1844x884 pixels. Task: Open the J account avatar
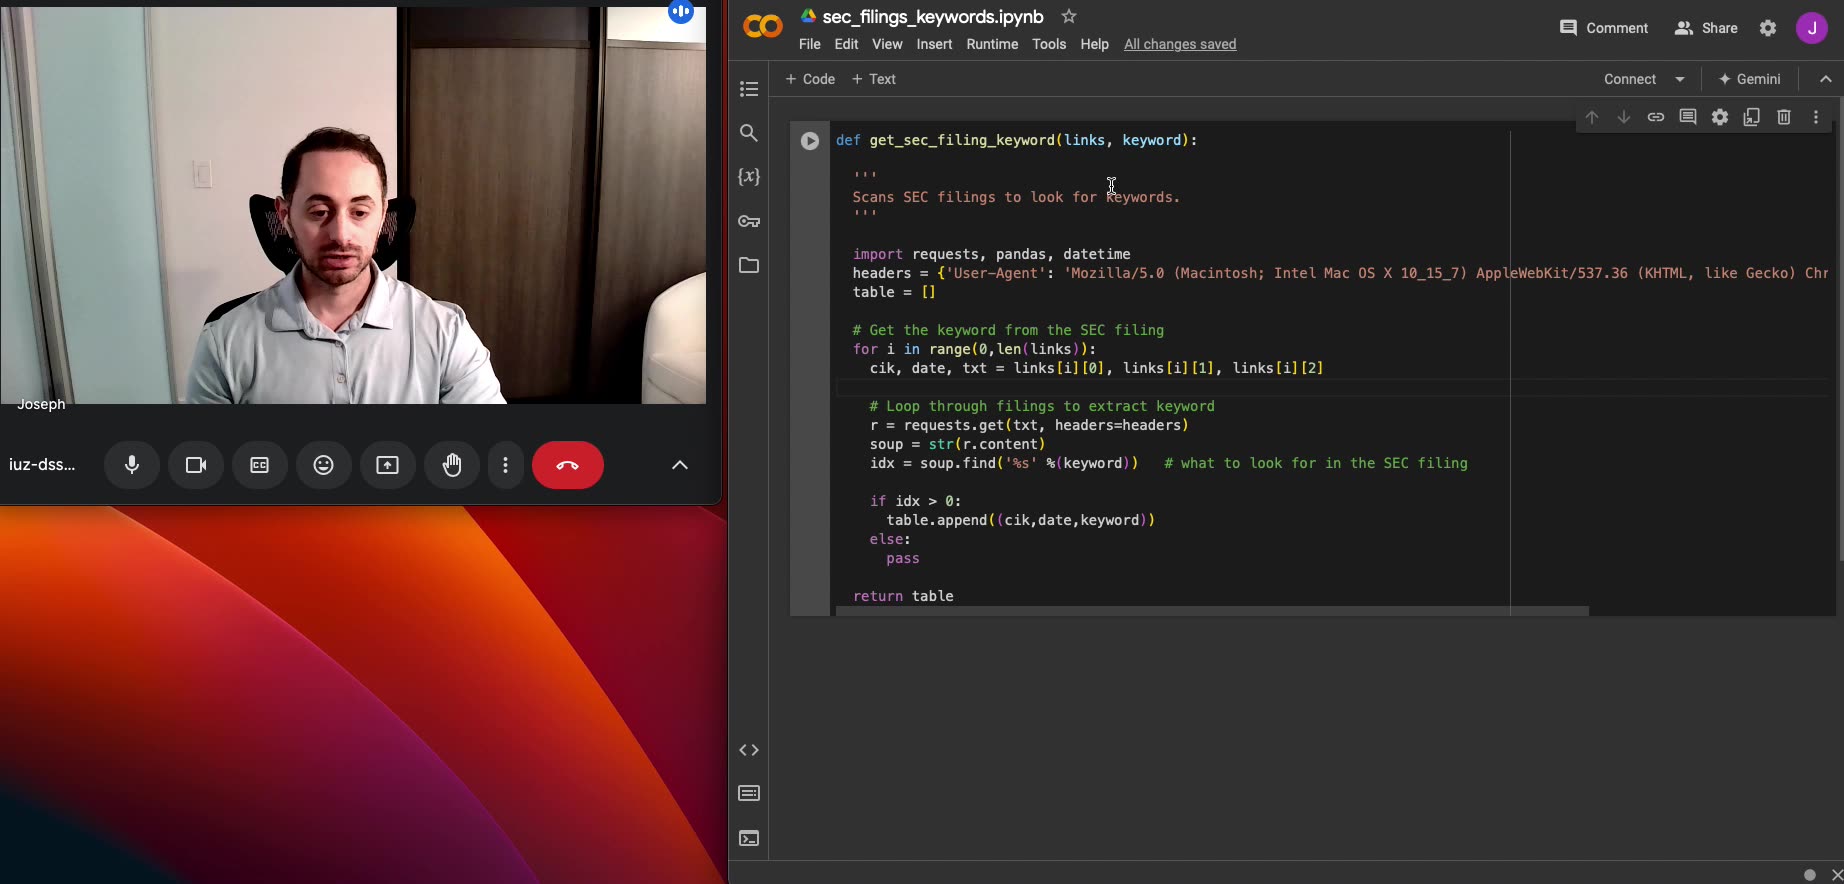tap(1812, 28)
